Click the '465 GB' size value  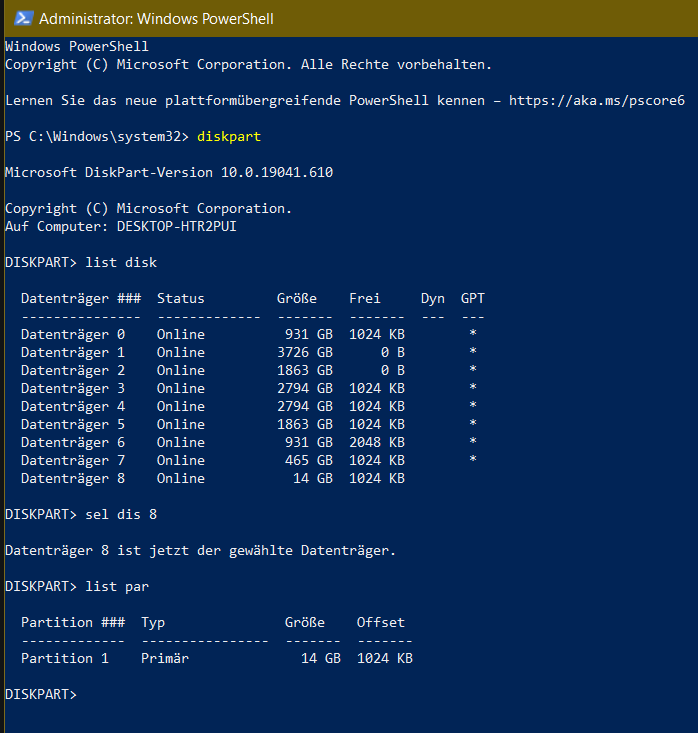coord(309,460)
